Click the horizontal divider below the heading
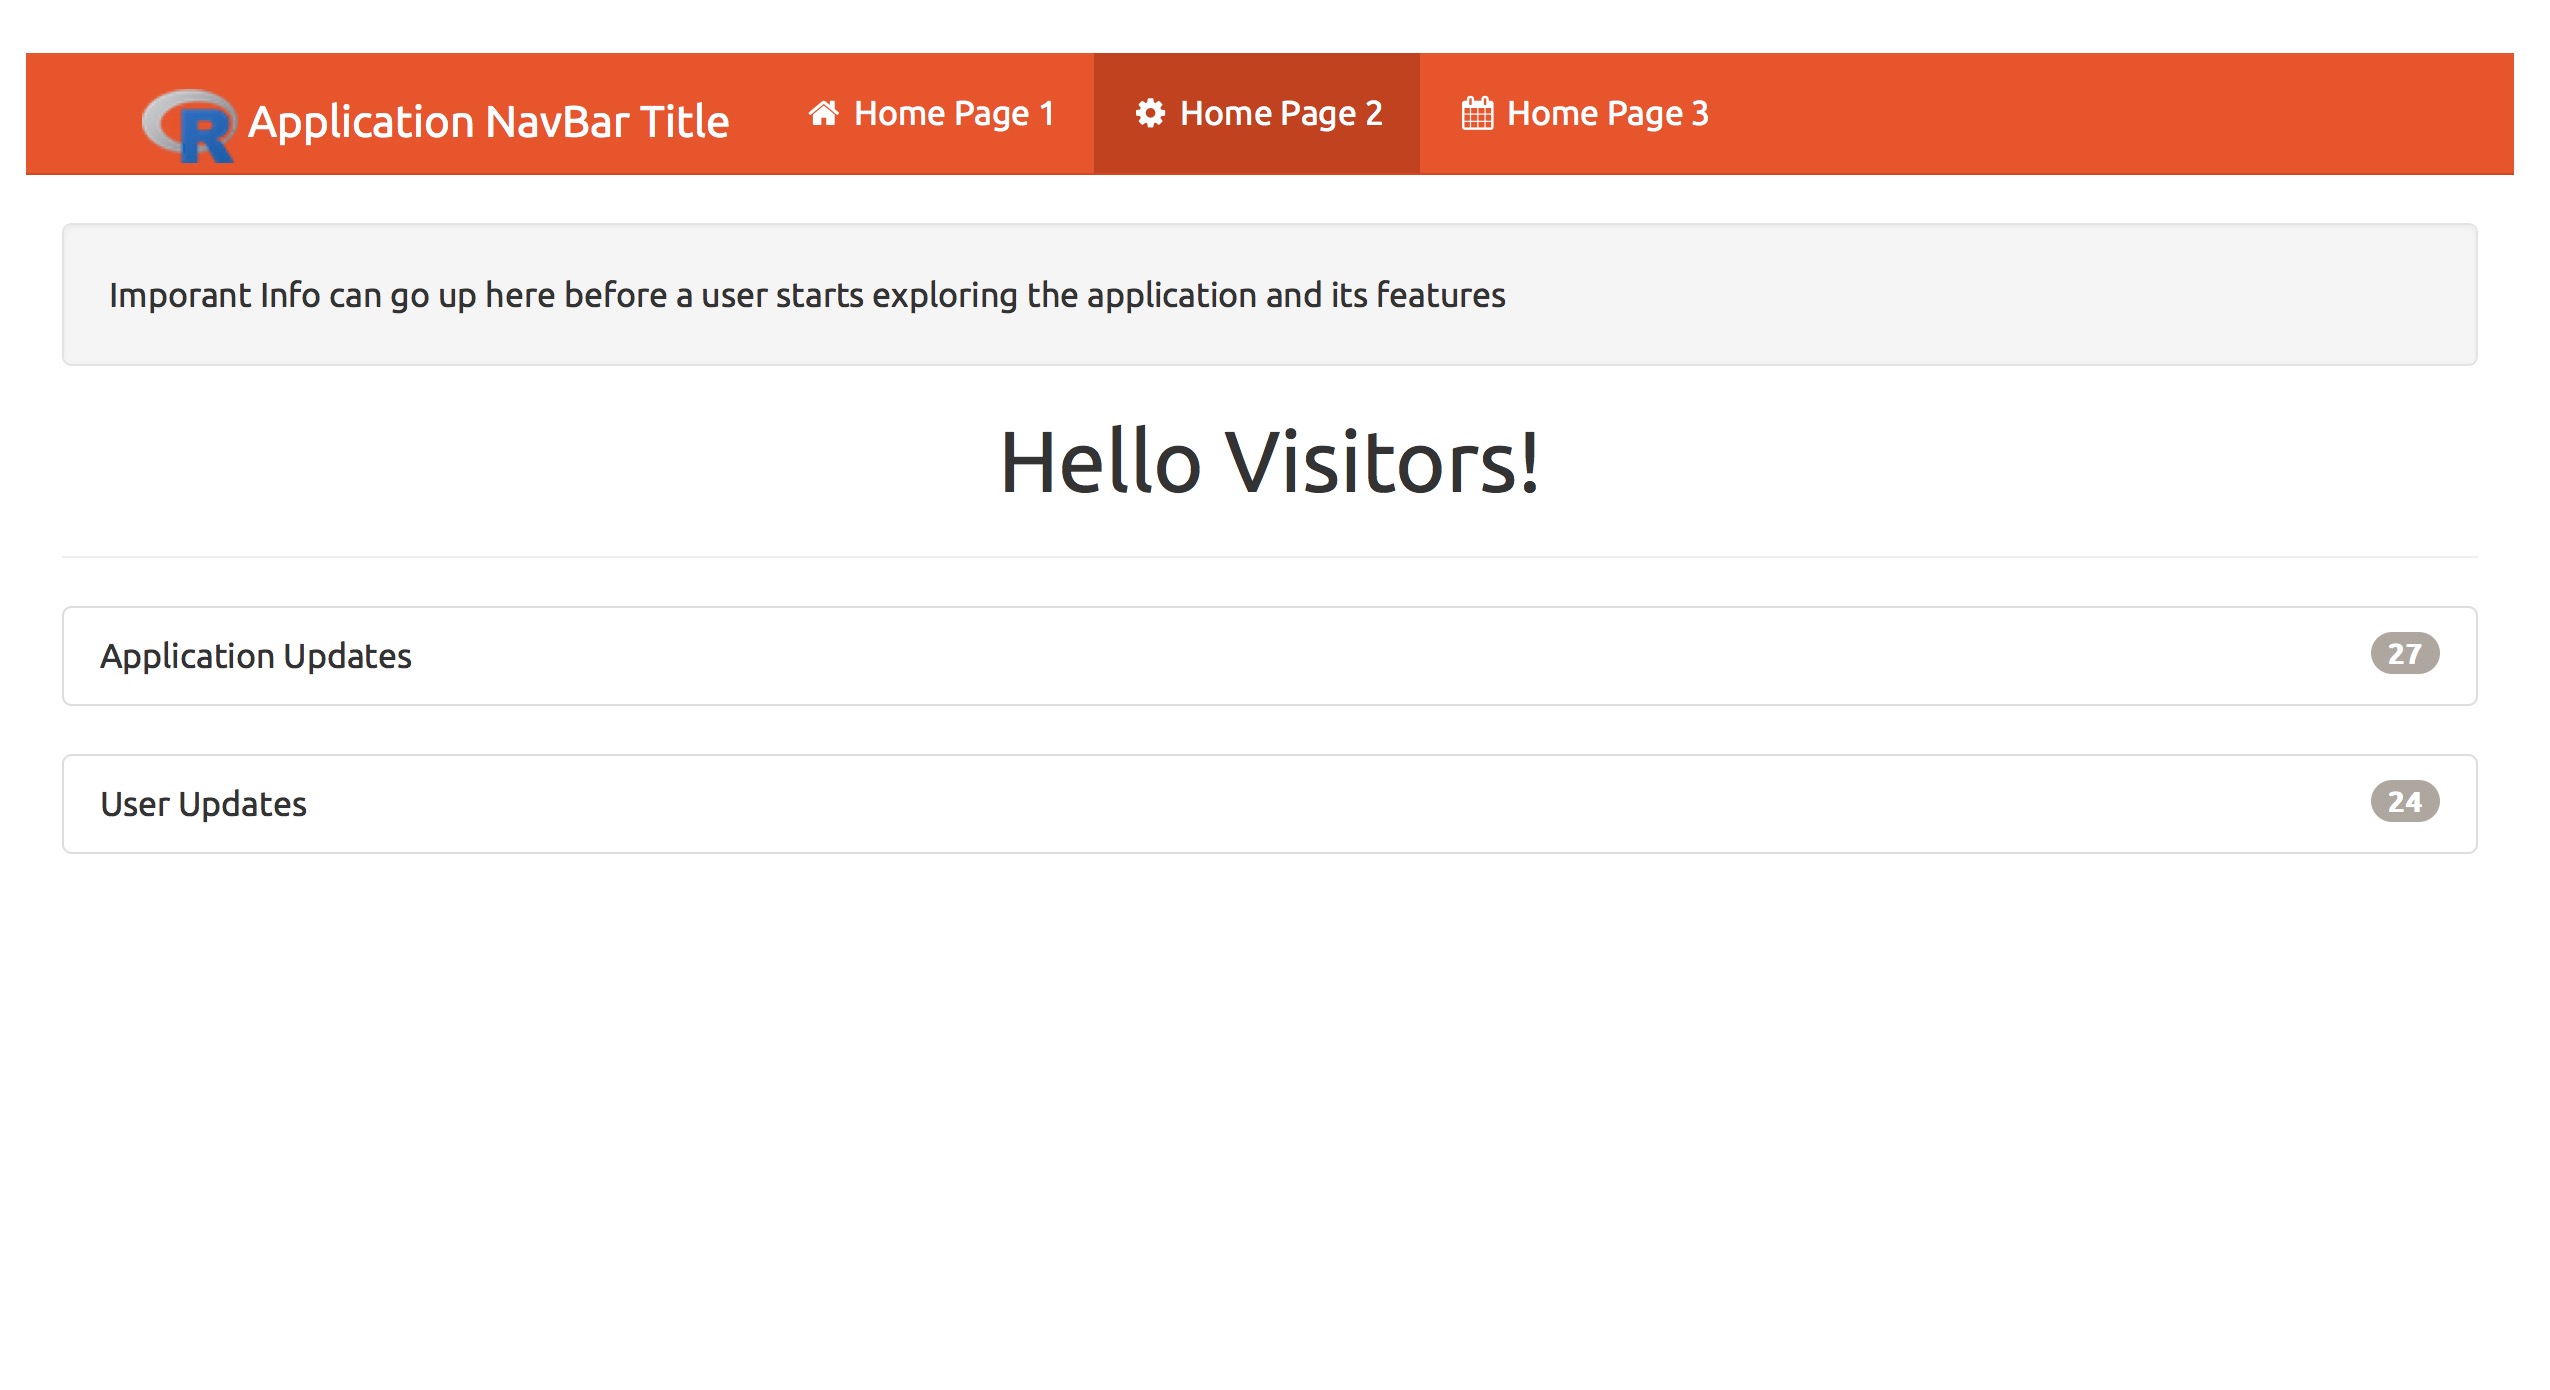This screenshot has height=1390, width=2550. point(1269,557)
